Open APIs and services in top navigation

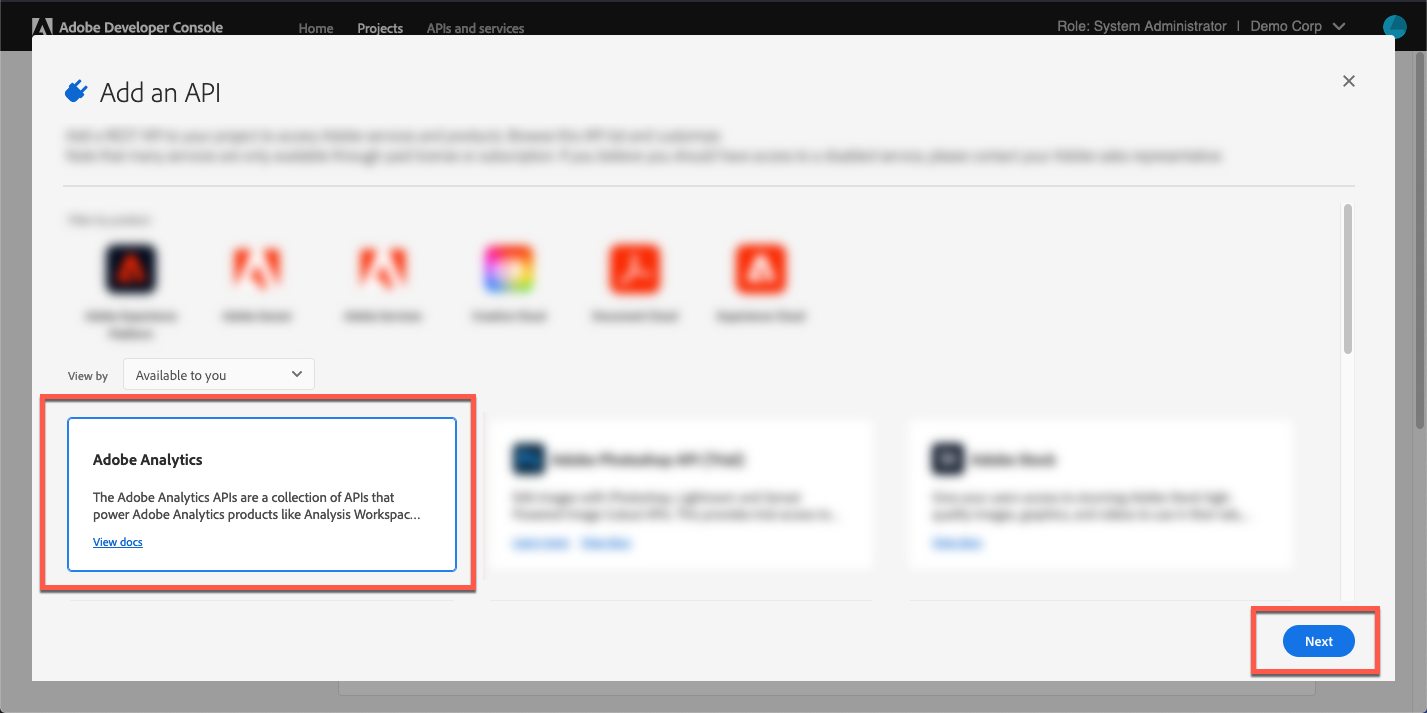[475, 28]
